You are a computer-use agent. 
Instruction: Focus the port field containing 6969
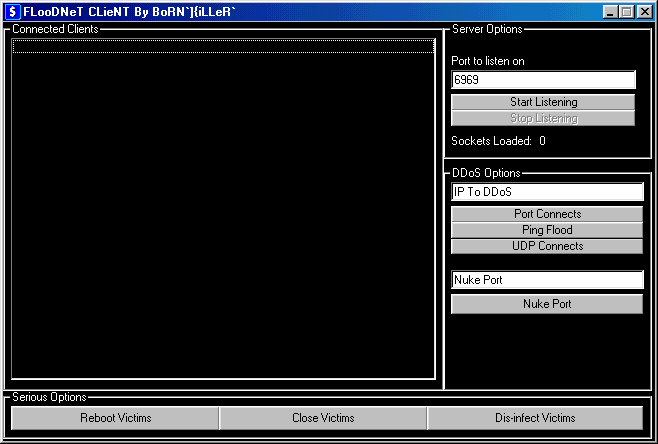click(x=543, y=80)
